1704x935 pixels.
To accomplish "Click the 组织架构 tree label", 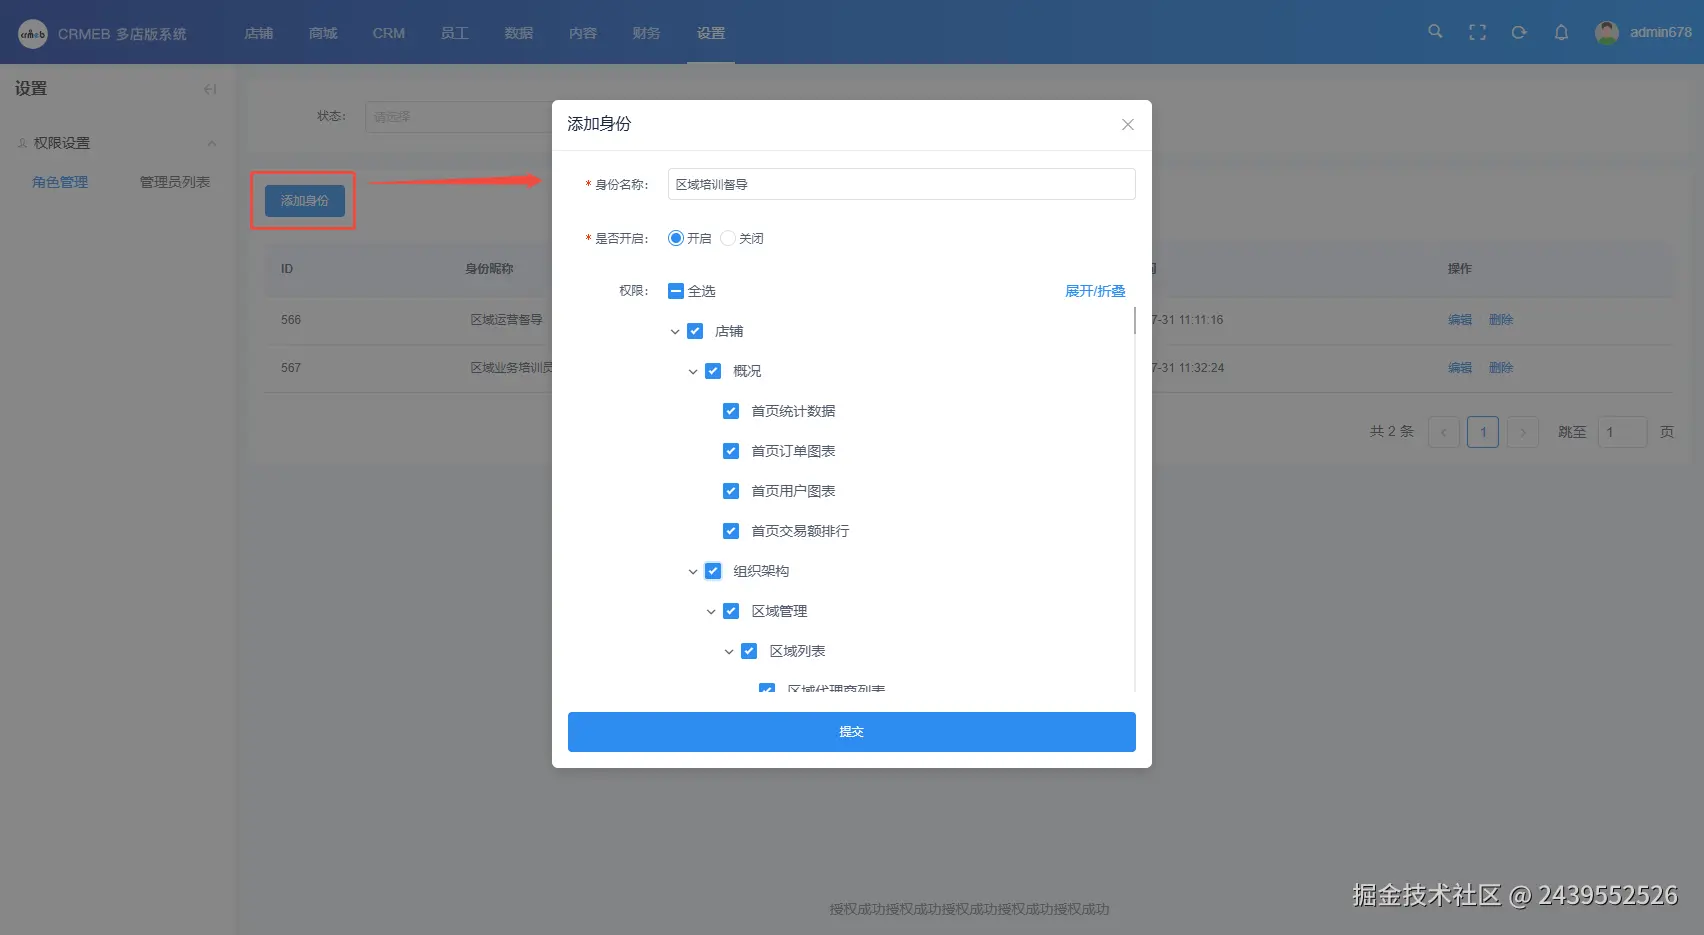I will pyautogui.click(x=761, y=571).
